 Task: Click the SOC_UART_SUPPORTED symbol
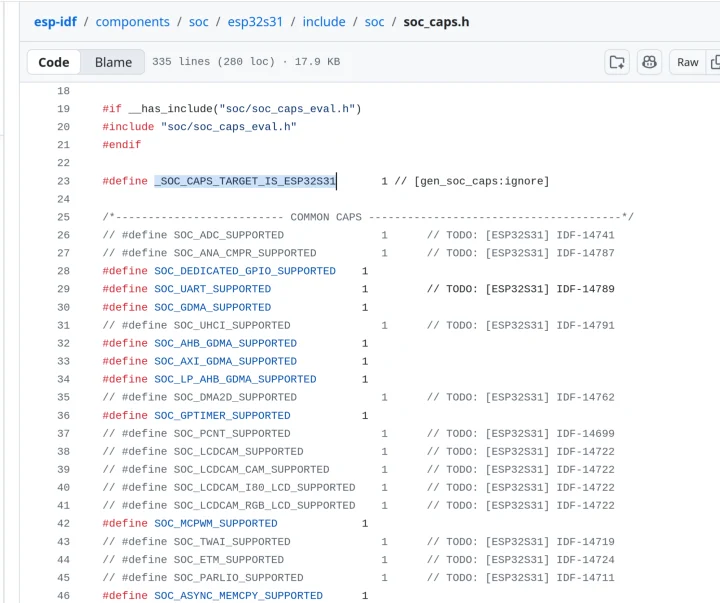click(x=212, y=289)
